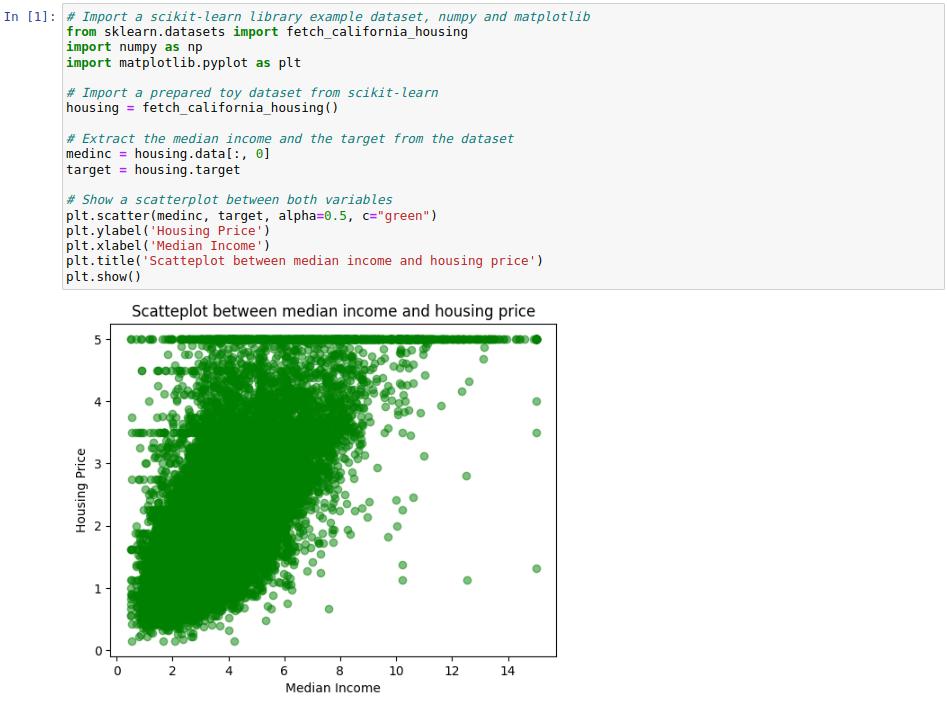Click the y-axis tick label 3
The width and height of the screenshot is (947, 705).
tap(98, 464)
